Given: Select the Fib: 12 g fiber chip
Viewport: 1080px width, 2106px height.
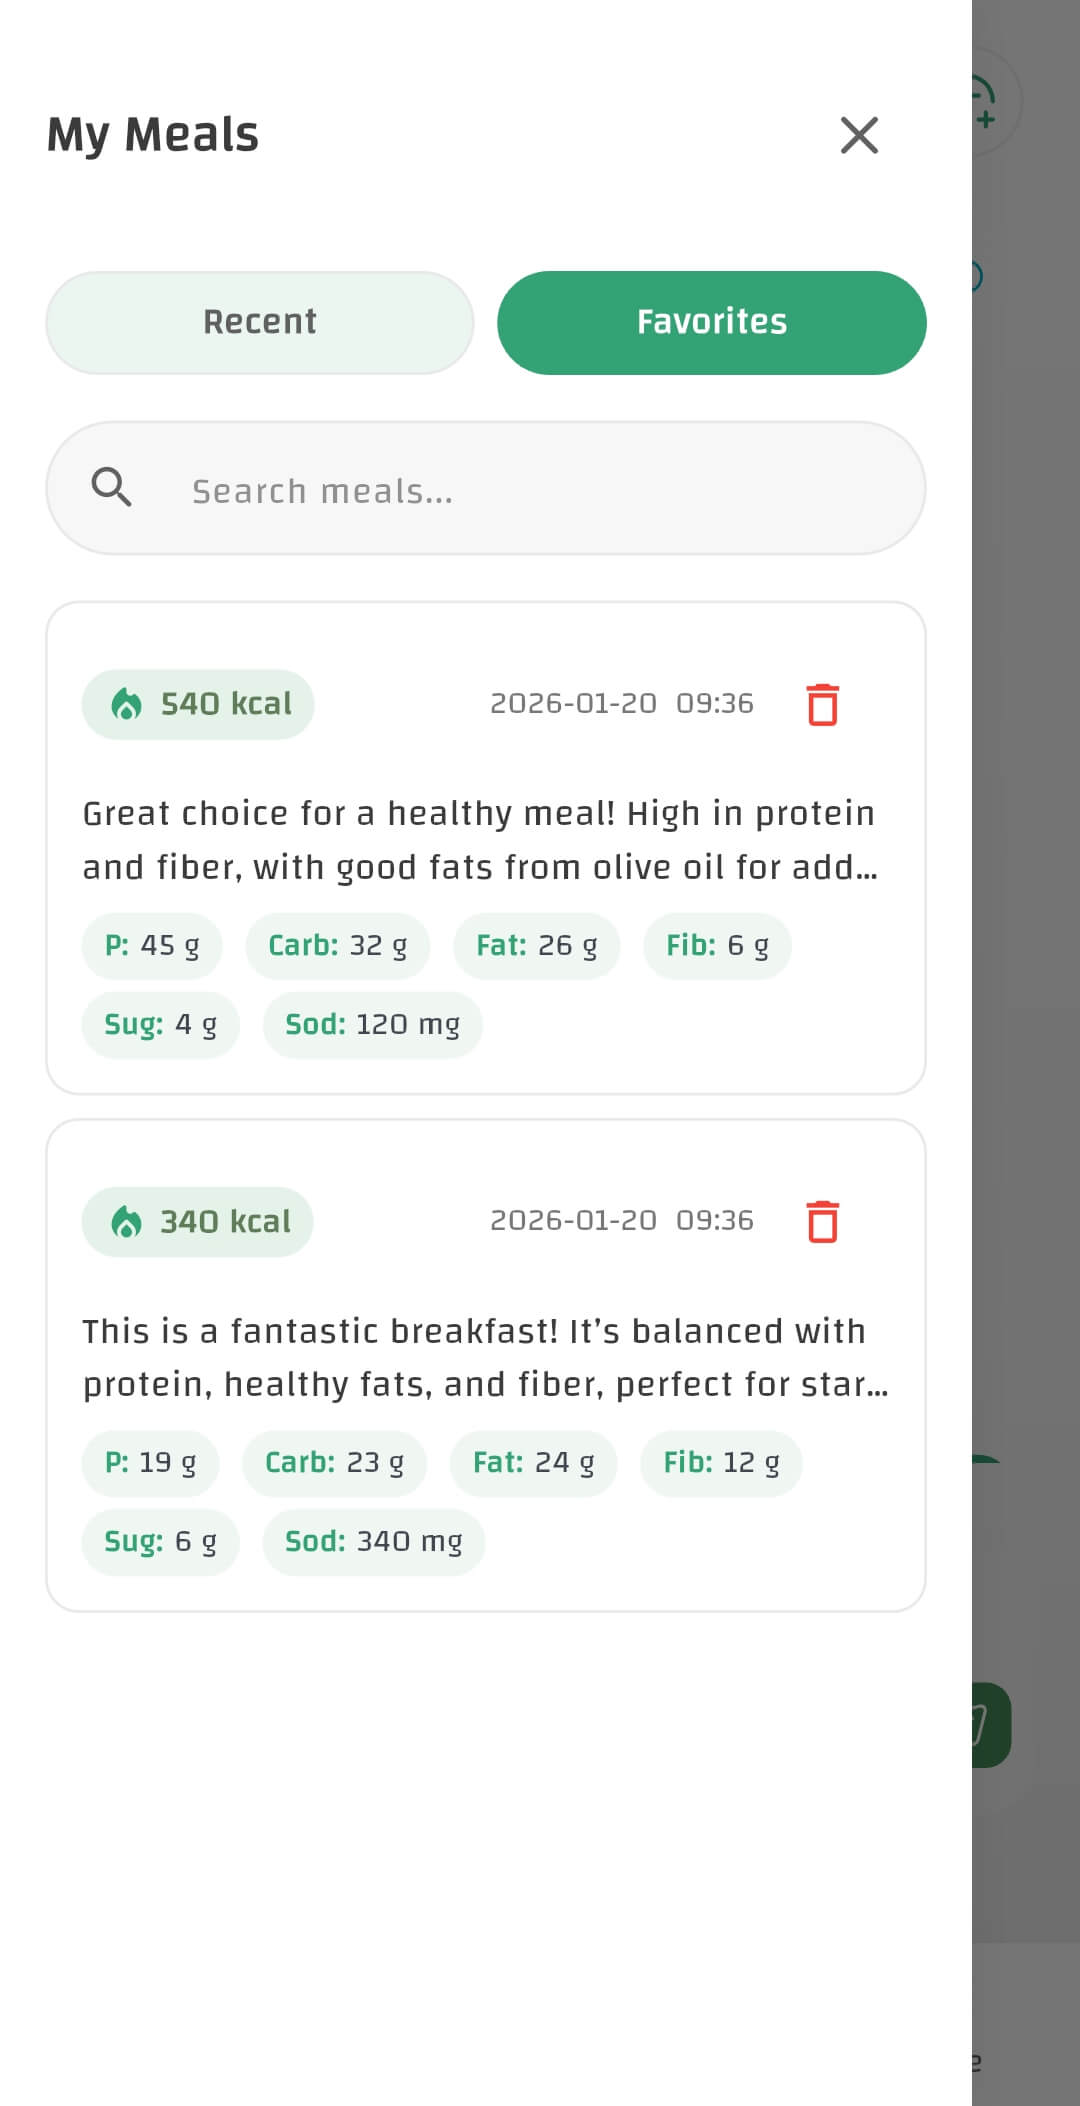Looking at the screenshot, I should click(x=720, y=1462).
